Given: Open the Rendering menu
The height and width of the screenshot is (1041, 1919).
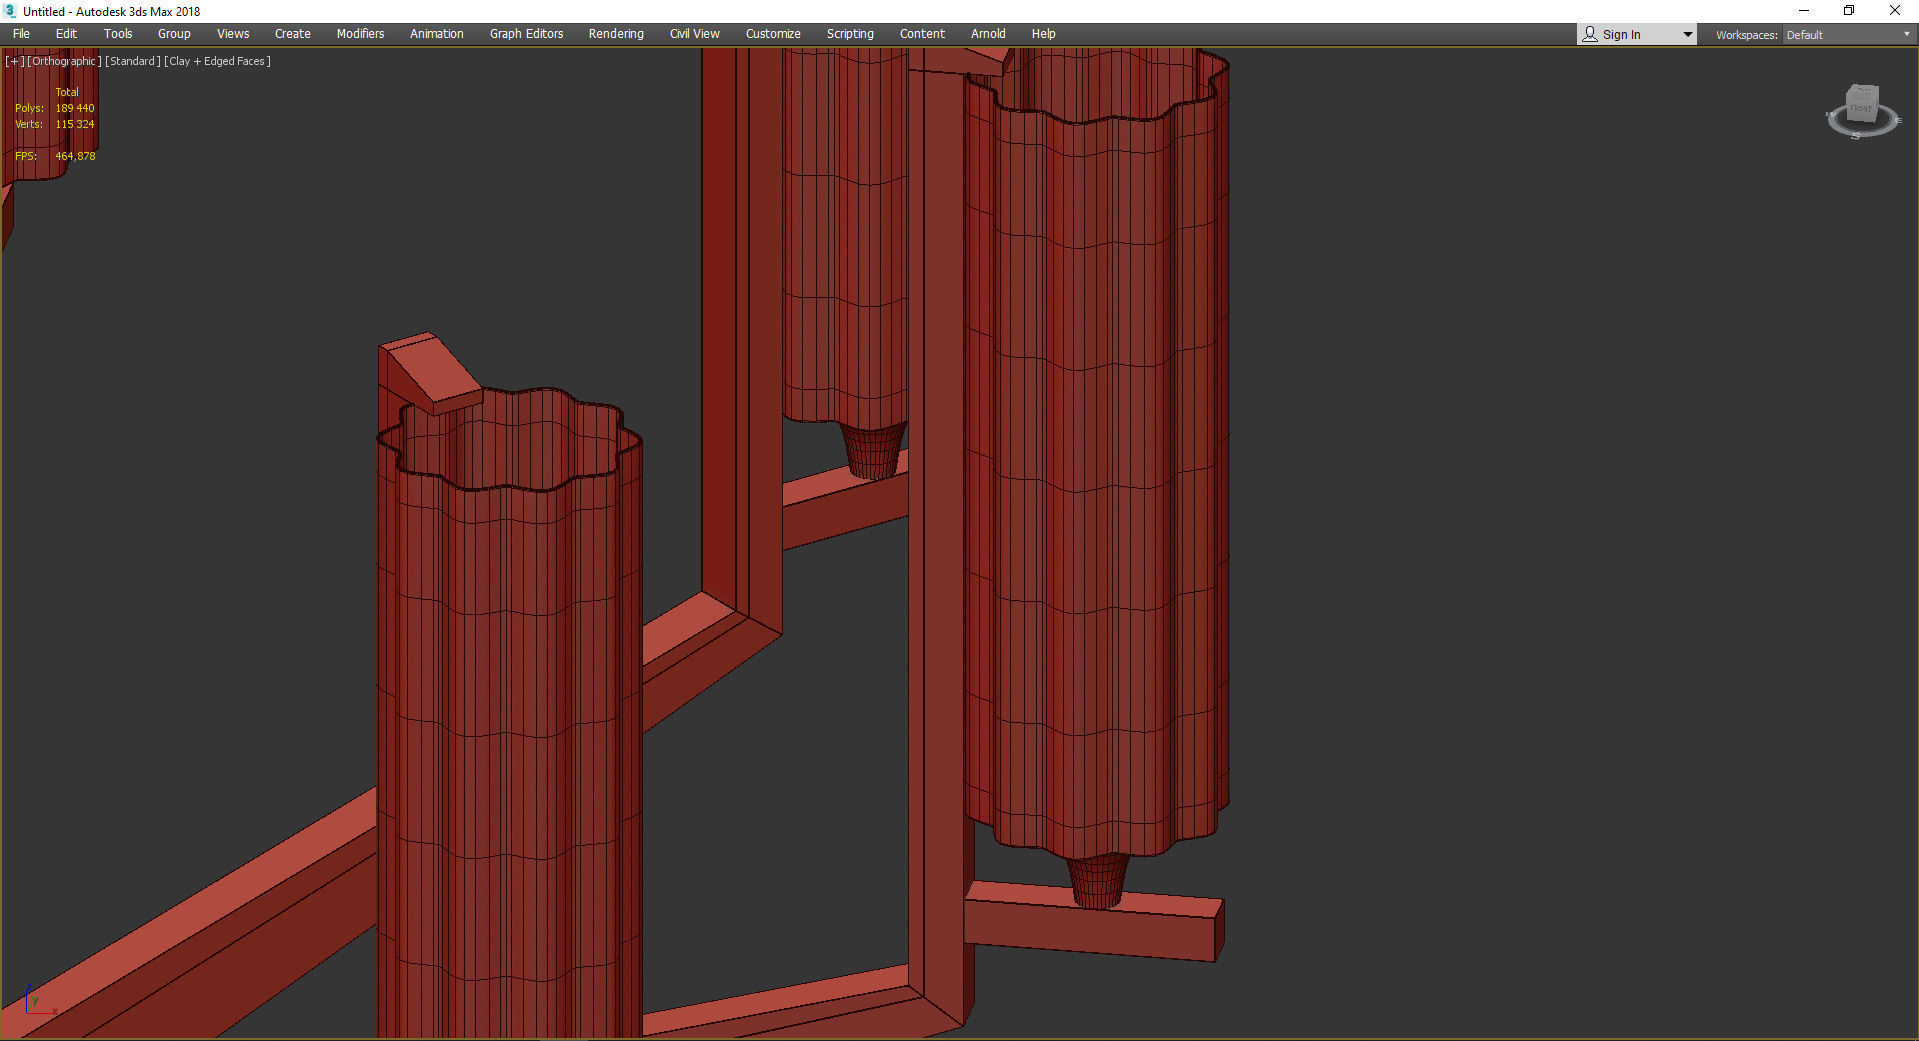Looking at the screenshot, I should [x=616, y=34].
